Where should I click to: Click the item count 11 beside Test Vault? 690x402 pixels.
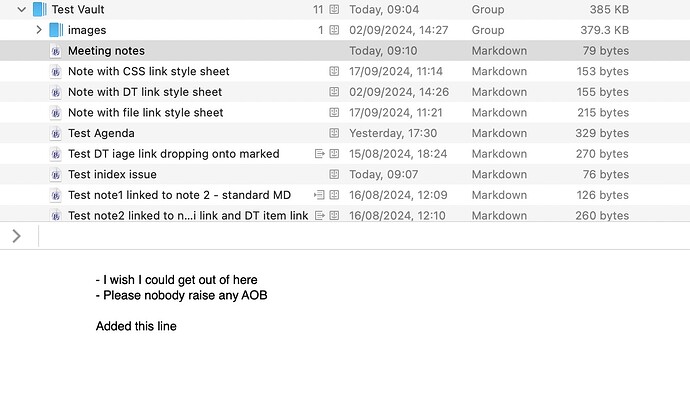coord(318,9)
